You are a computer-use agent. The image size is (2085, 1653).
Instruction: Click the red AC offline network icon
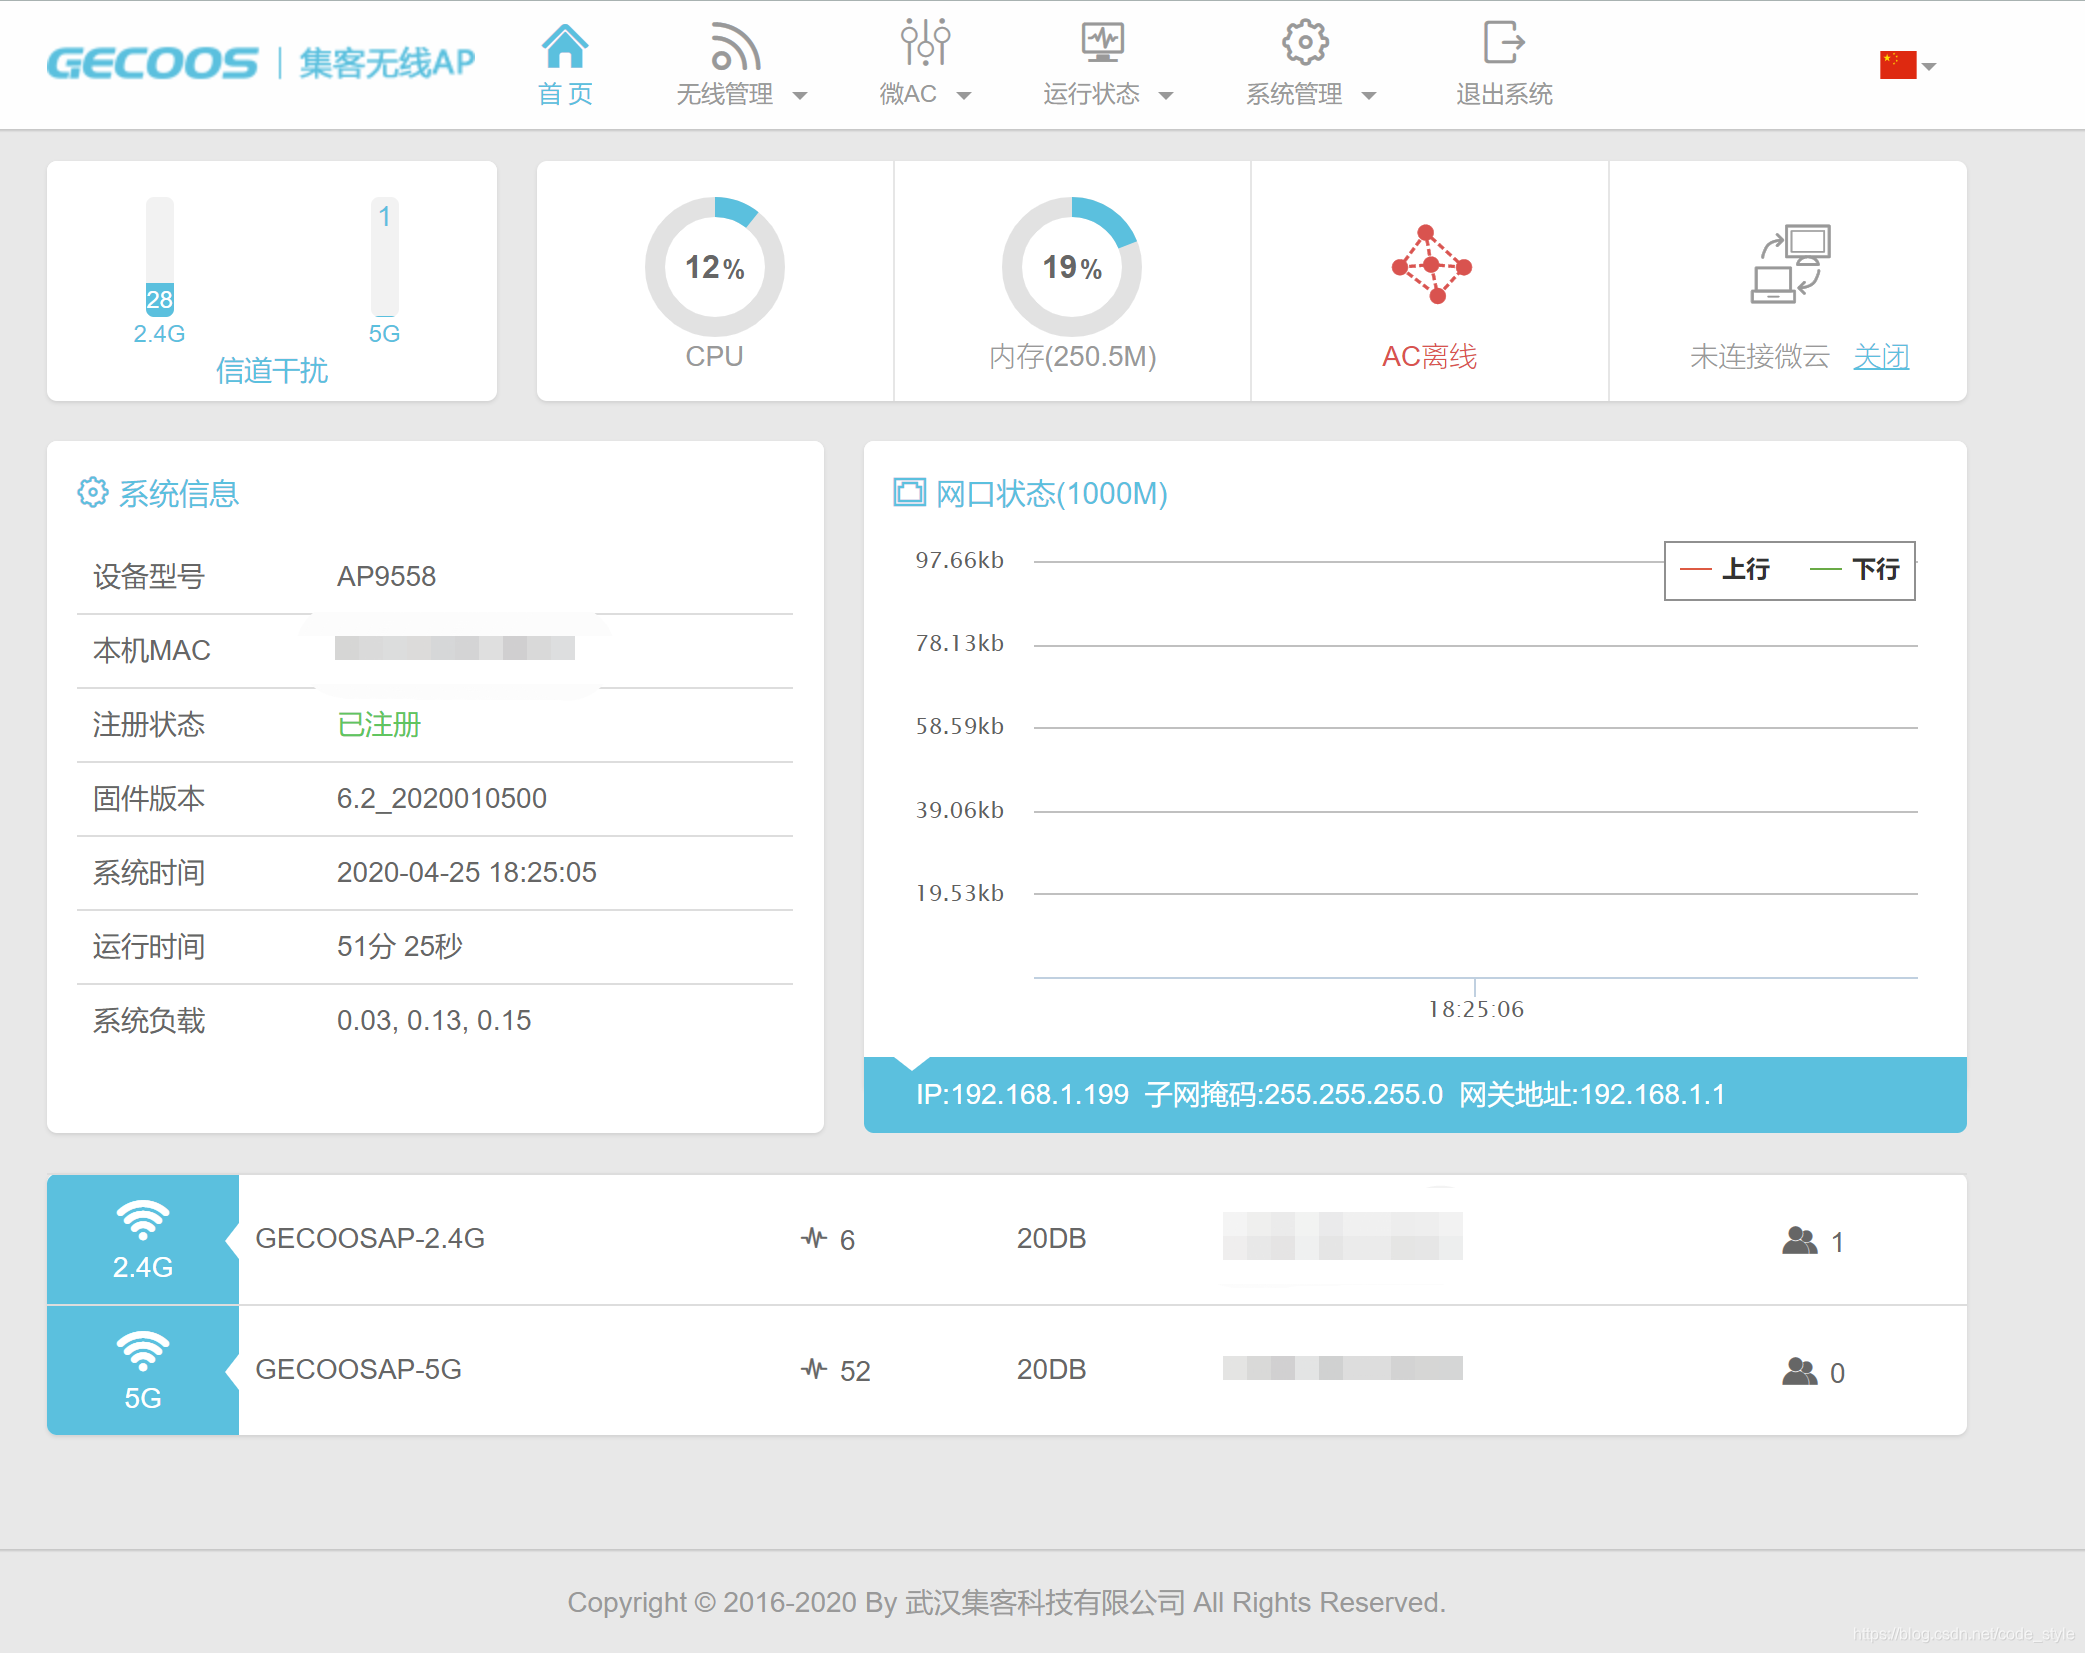coord(1430,265)
